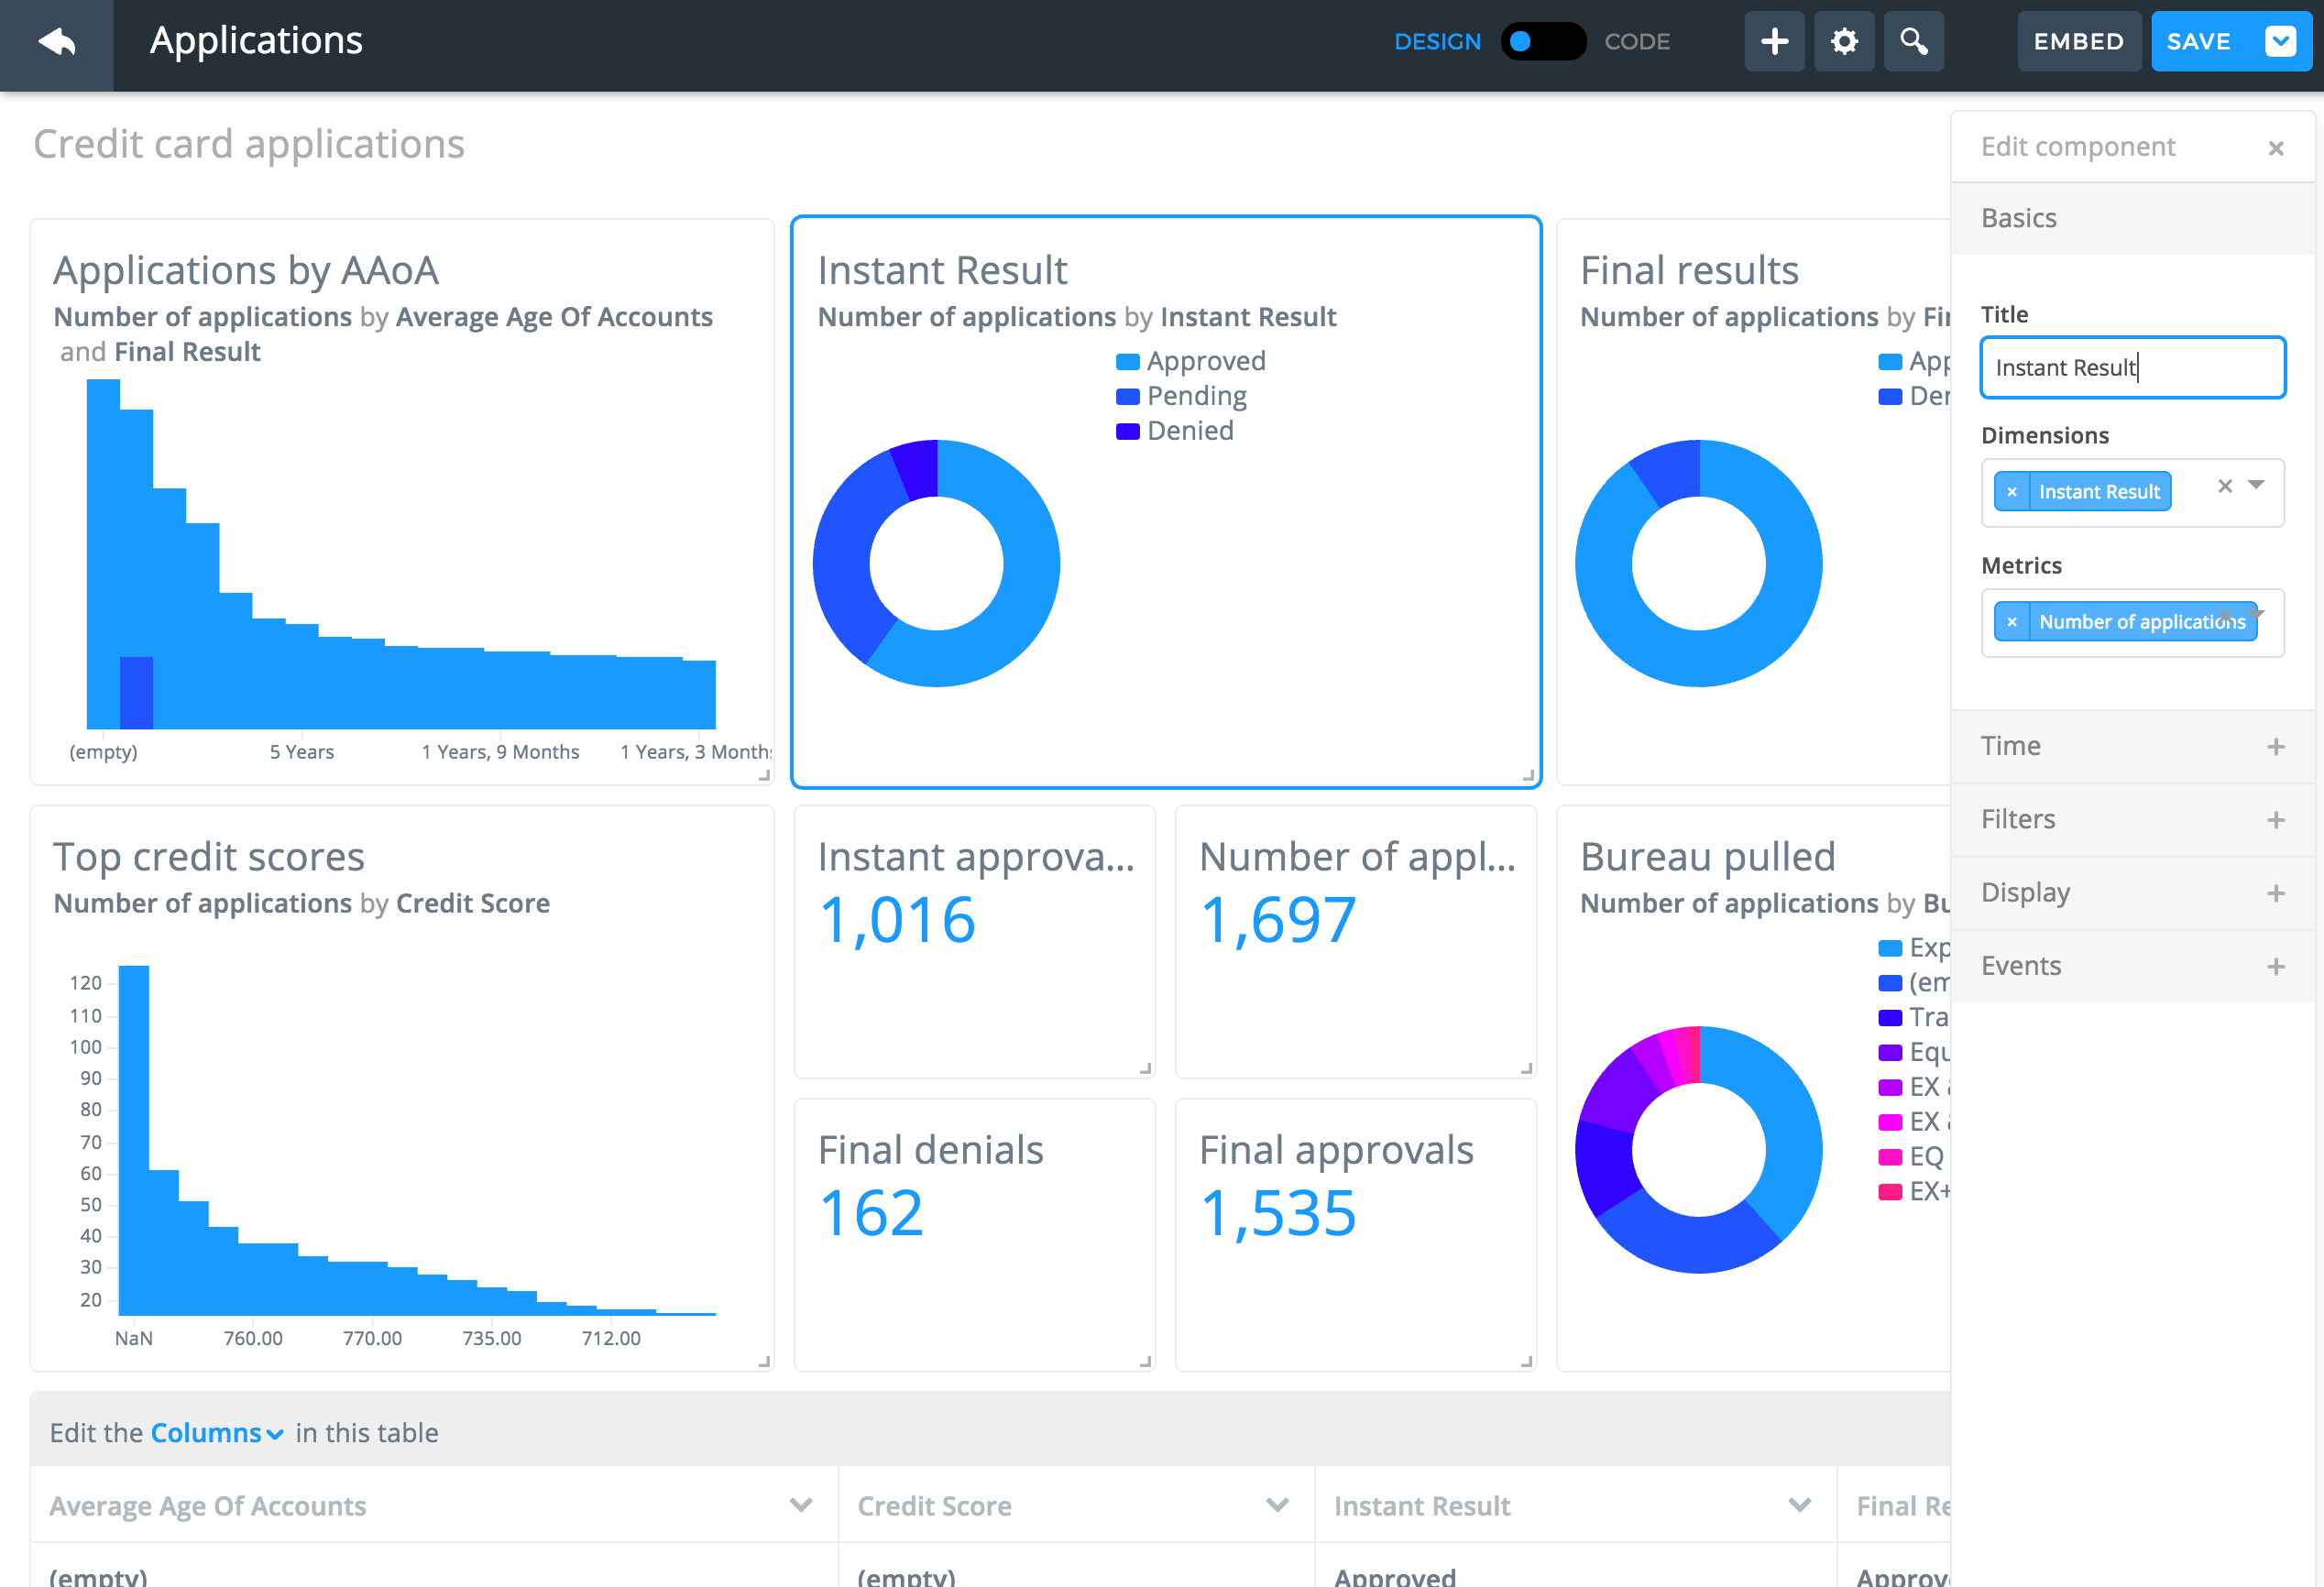Expand the Filters section
The image size is (2324, 1587).
click(x=2275, y=820)
